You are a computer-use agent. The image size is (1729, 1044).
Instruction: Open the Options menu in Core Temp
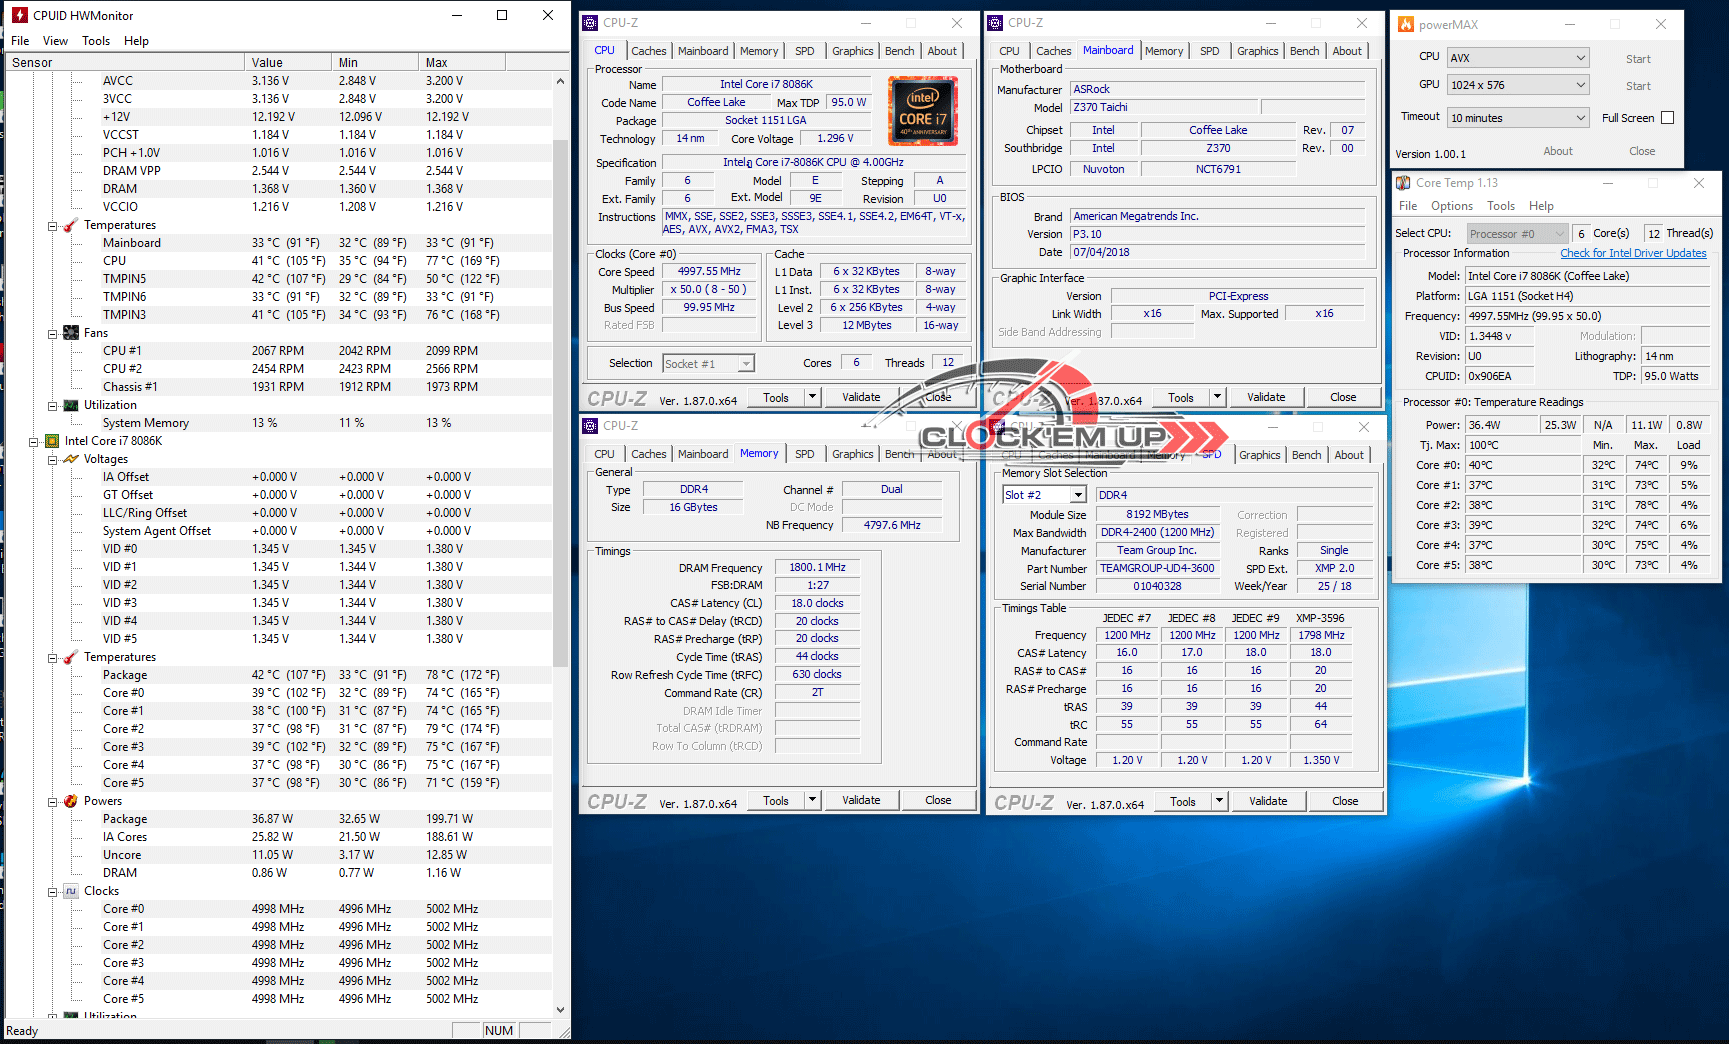1451,206
